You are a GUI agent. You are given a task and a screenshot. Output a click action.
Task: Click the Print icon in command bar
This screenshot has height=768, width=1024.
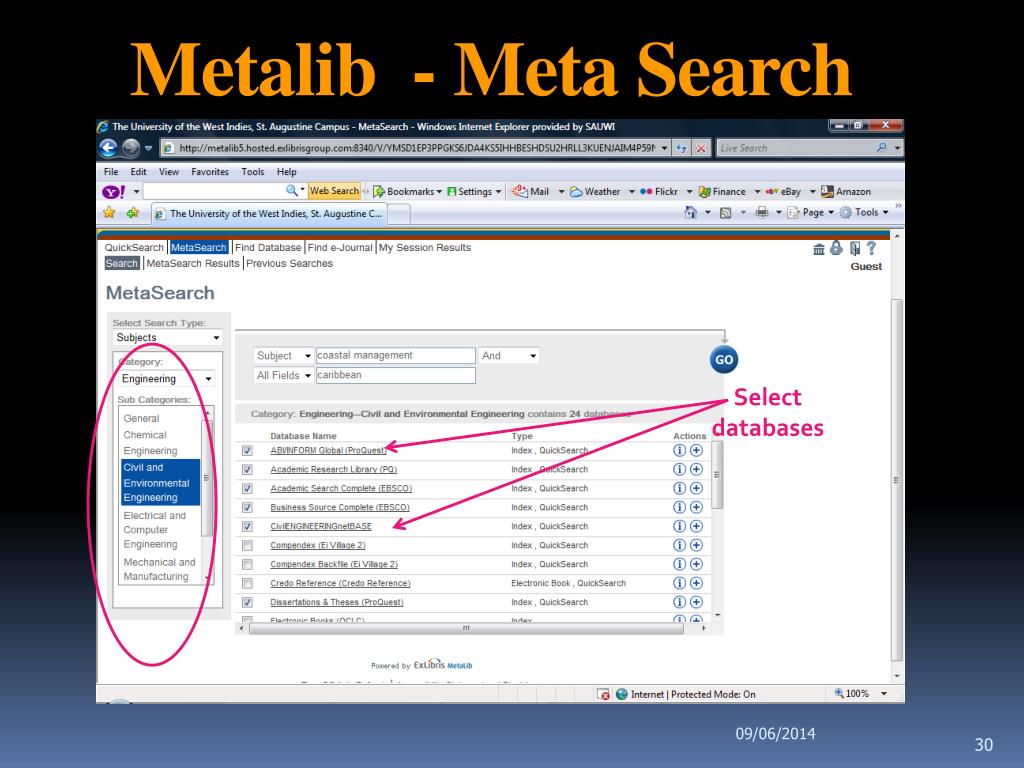click(x=761, y=212)
